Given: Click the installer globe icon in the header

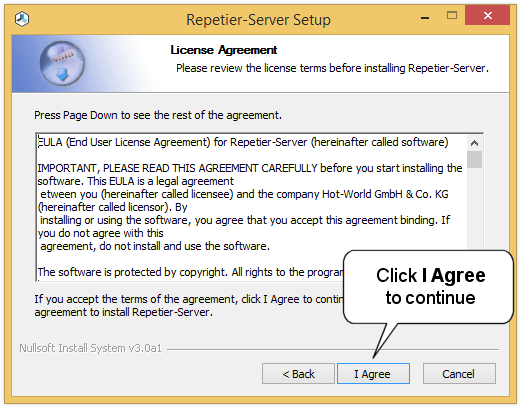Looking at the screenshot, I should (x=62, y=63).
